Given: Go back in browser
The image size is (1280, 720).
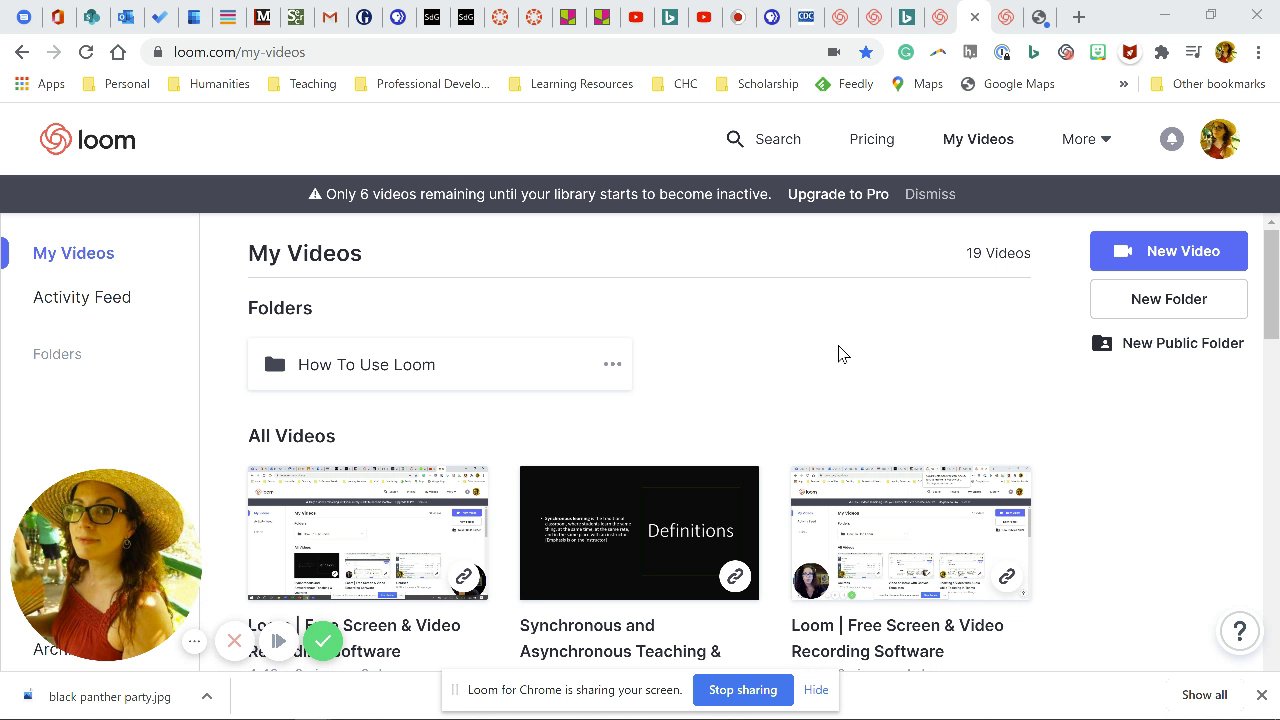Looking at the screenshot, I should pyautogui.click(x=22, y=52).
